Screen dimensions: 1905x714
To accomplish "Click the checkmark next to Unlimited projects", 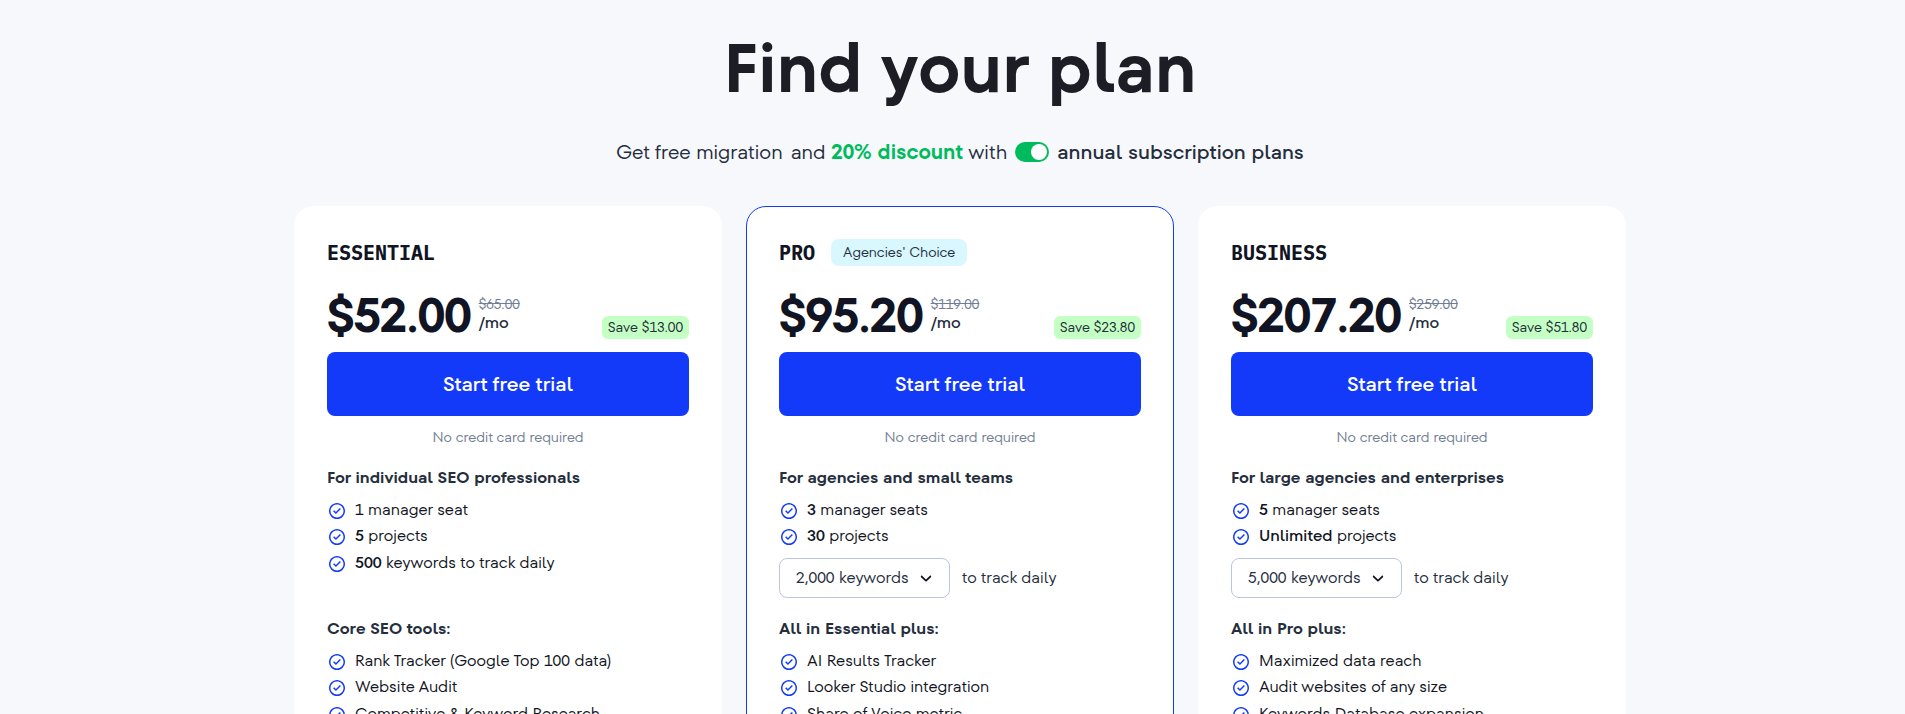I will 1241,537.
